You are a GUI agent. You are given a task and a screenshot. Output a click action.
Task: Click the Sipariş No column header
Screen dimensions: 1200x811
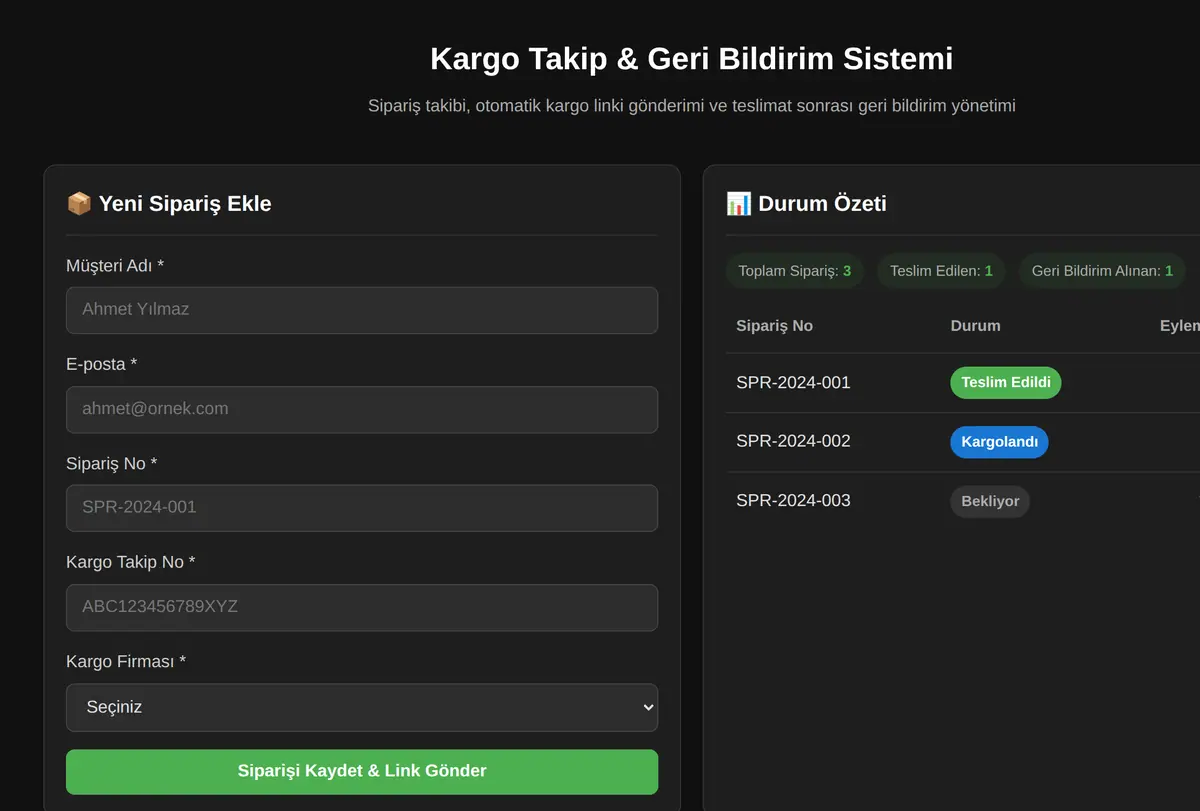click(774, 326)
